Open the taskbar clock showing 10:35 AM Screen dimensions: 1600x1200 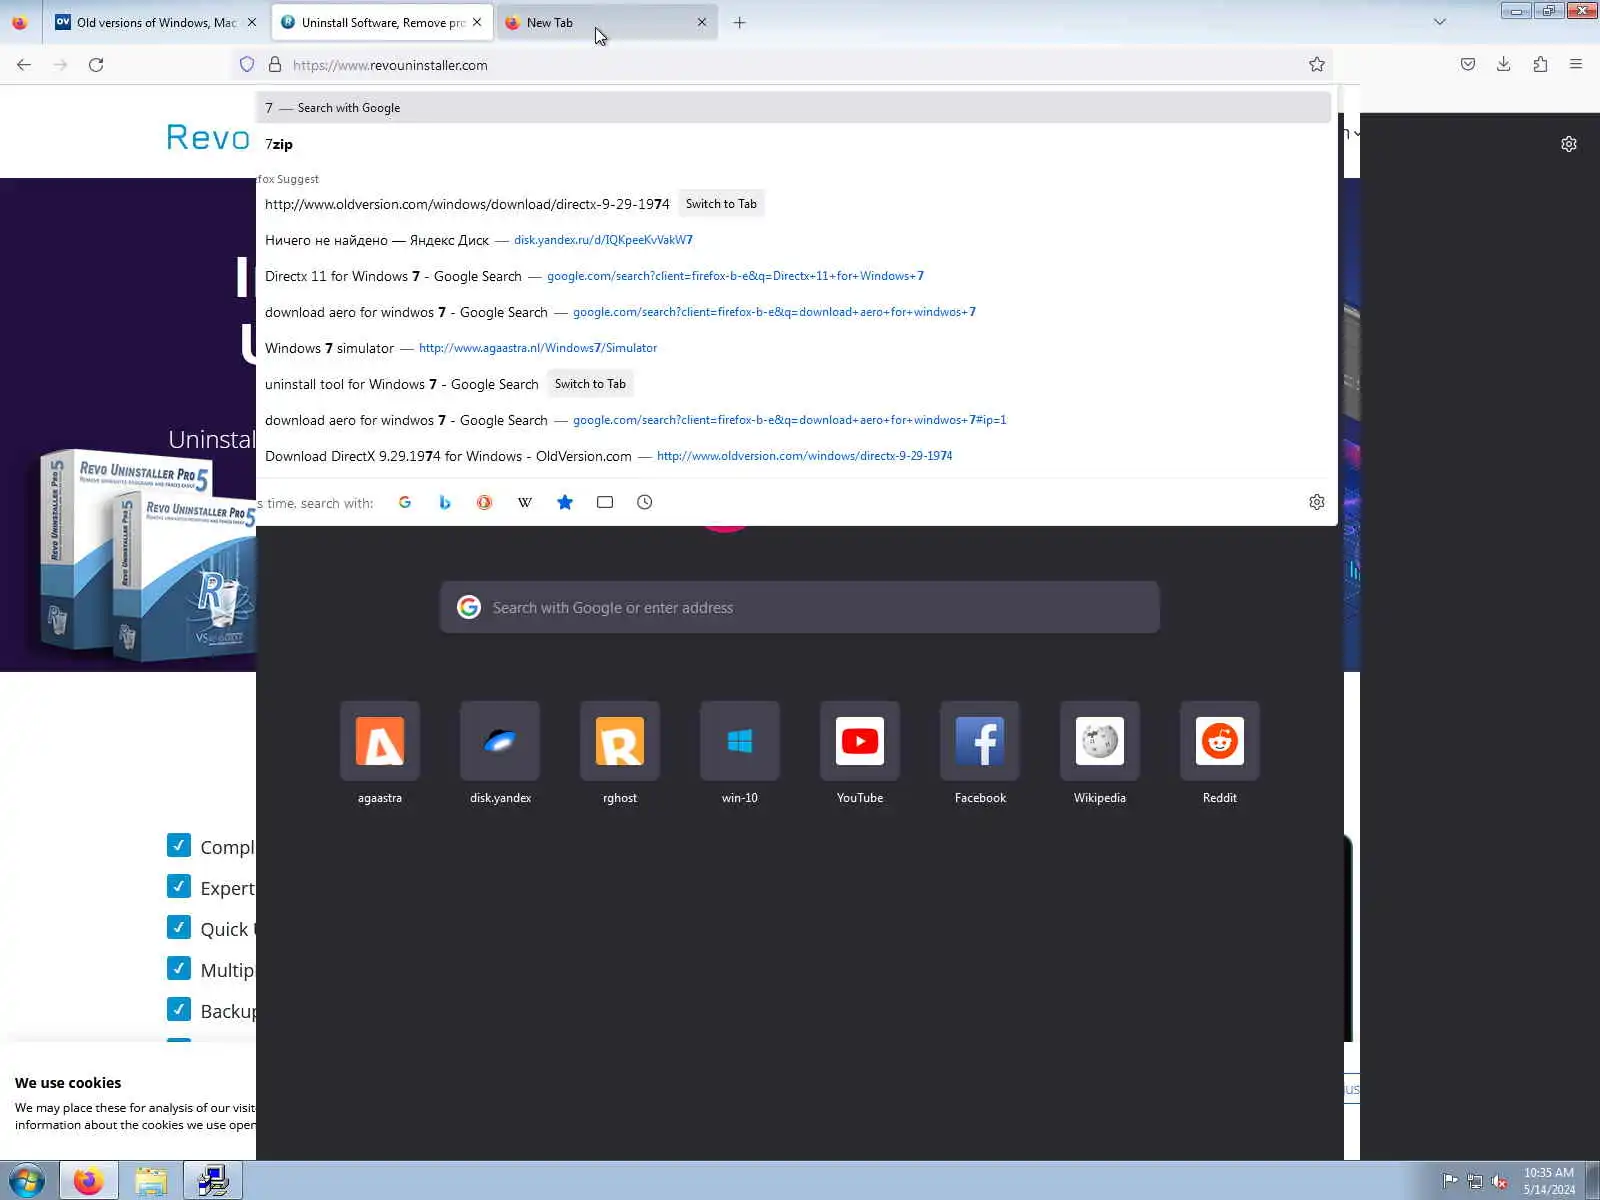click(1549, 1181)
